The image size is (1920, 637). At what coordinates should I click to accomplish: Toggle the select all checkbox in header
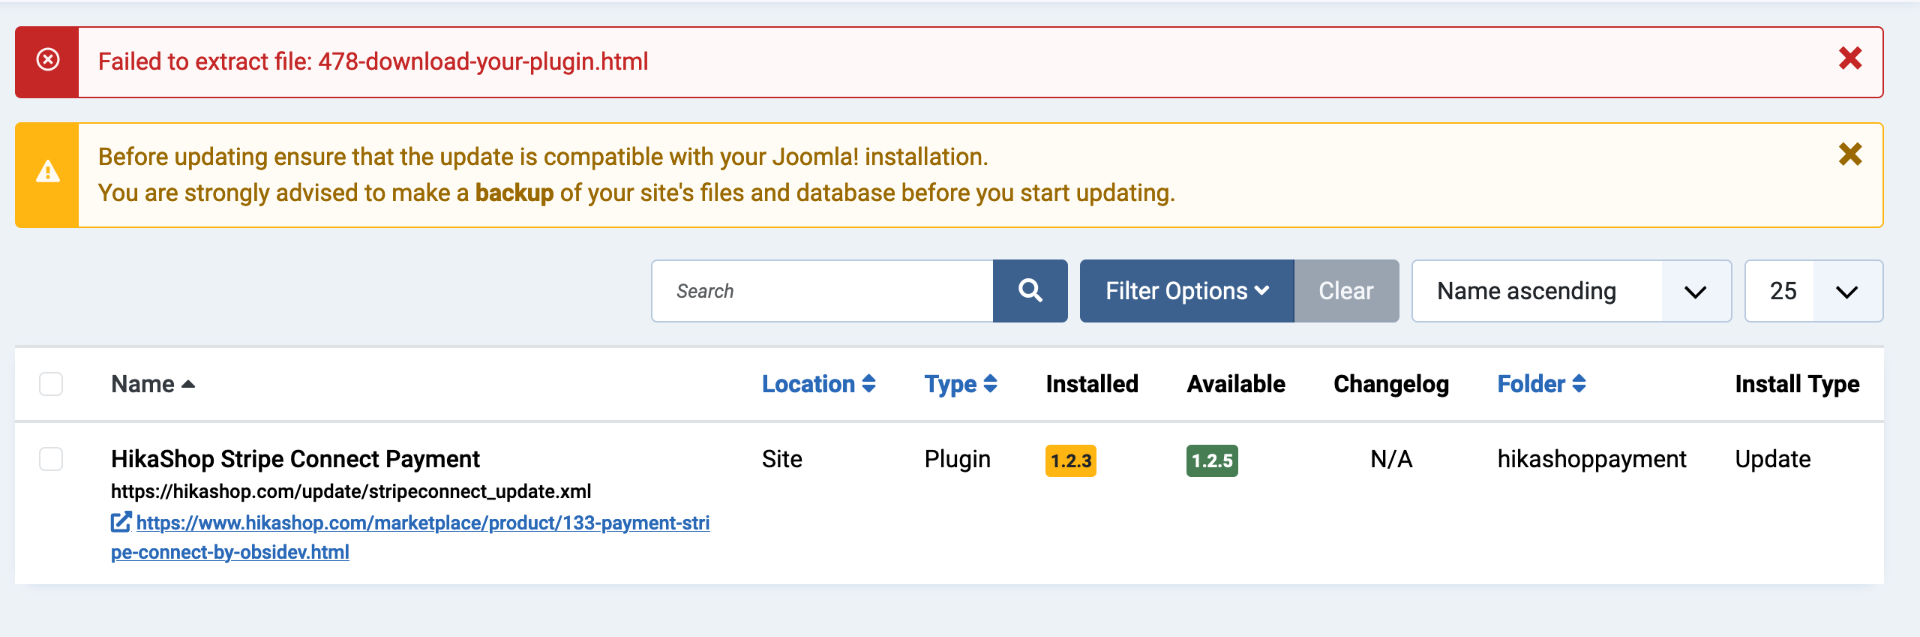(x=51, y=384)
